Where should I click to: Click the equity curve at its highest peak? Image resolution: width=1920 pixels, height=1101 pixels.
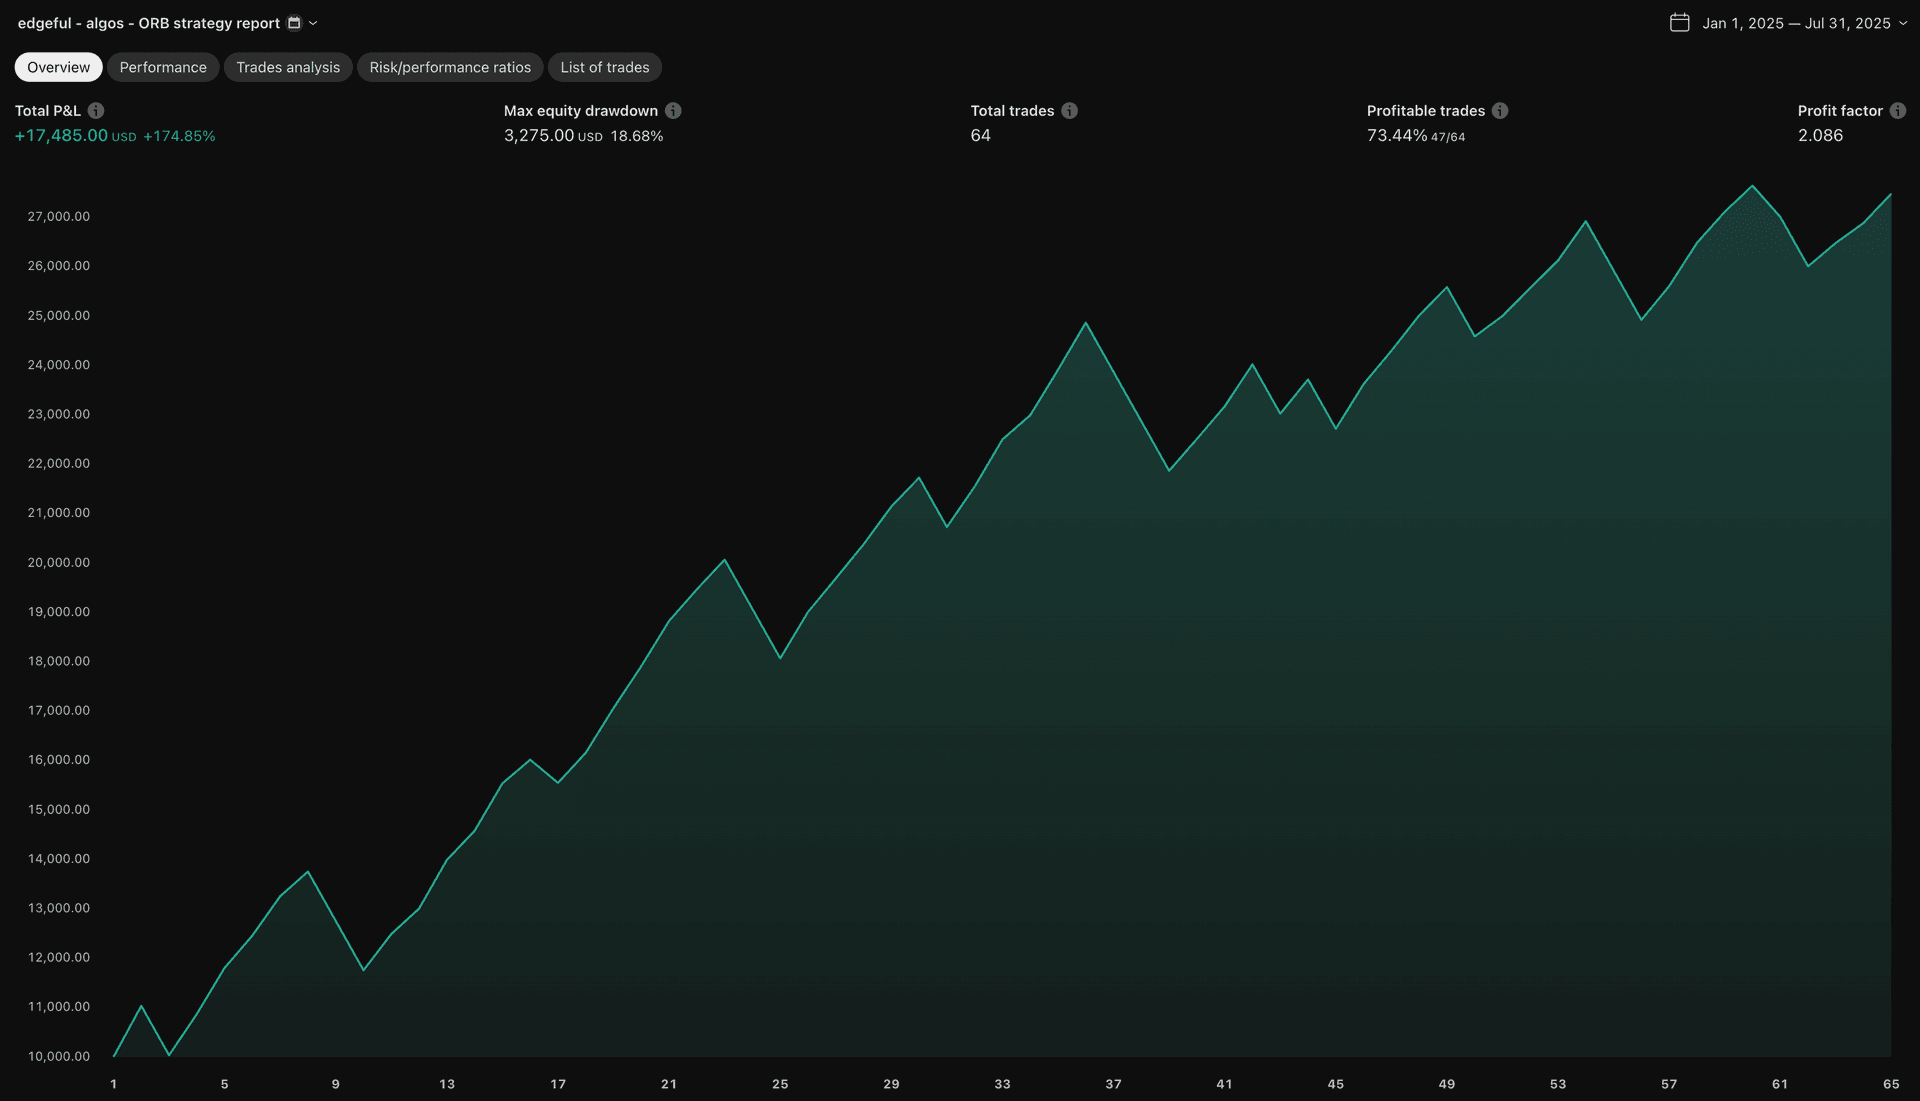1750,187
